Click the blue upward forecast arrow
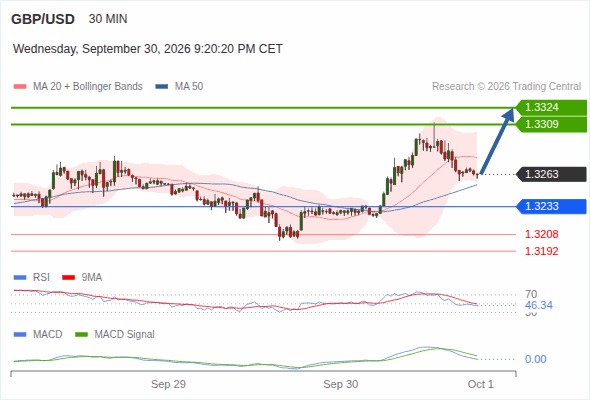This screenshot has height=400, width=590. [497, 141]
